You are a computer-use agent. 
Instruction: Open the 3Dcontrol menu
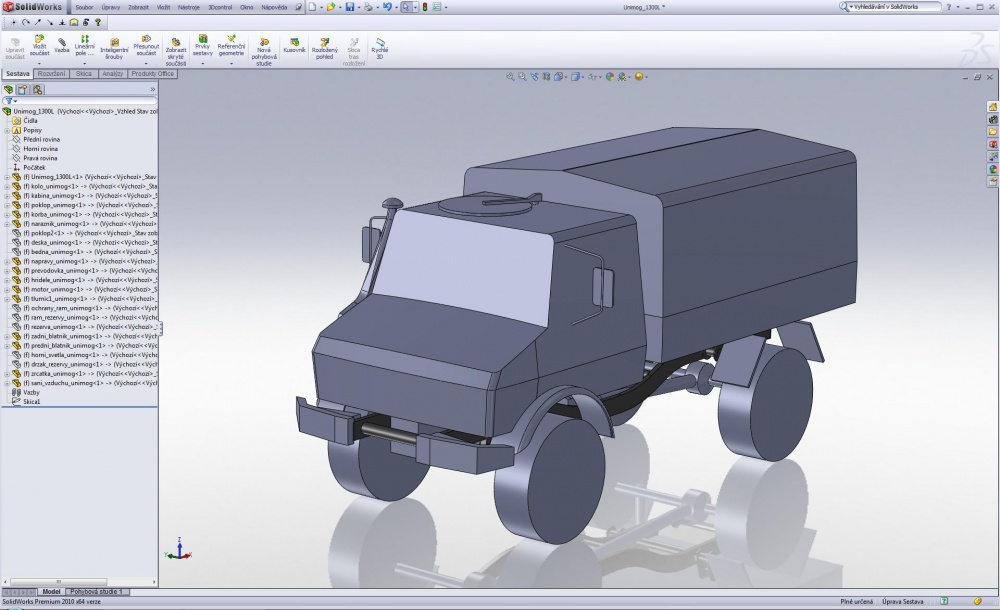pos(220,7)
